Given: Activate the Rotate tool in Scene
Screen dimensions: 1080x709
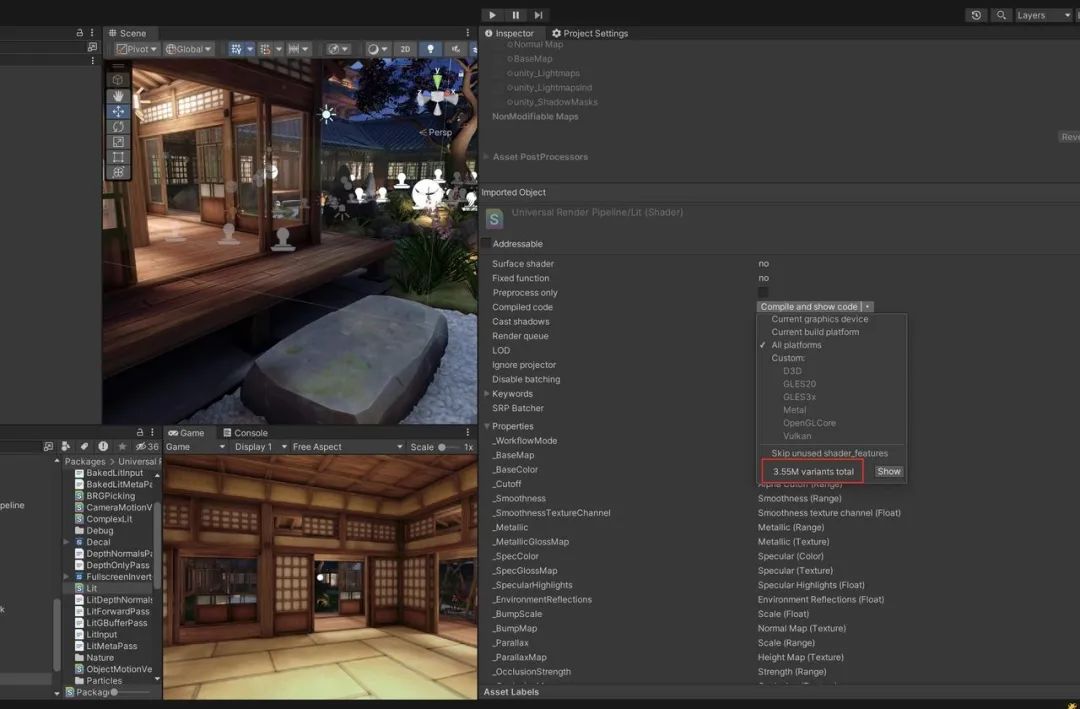Looking at the screenshot, I should [x=118, y=126].
